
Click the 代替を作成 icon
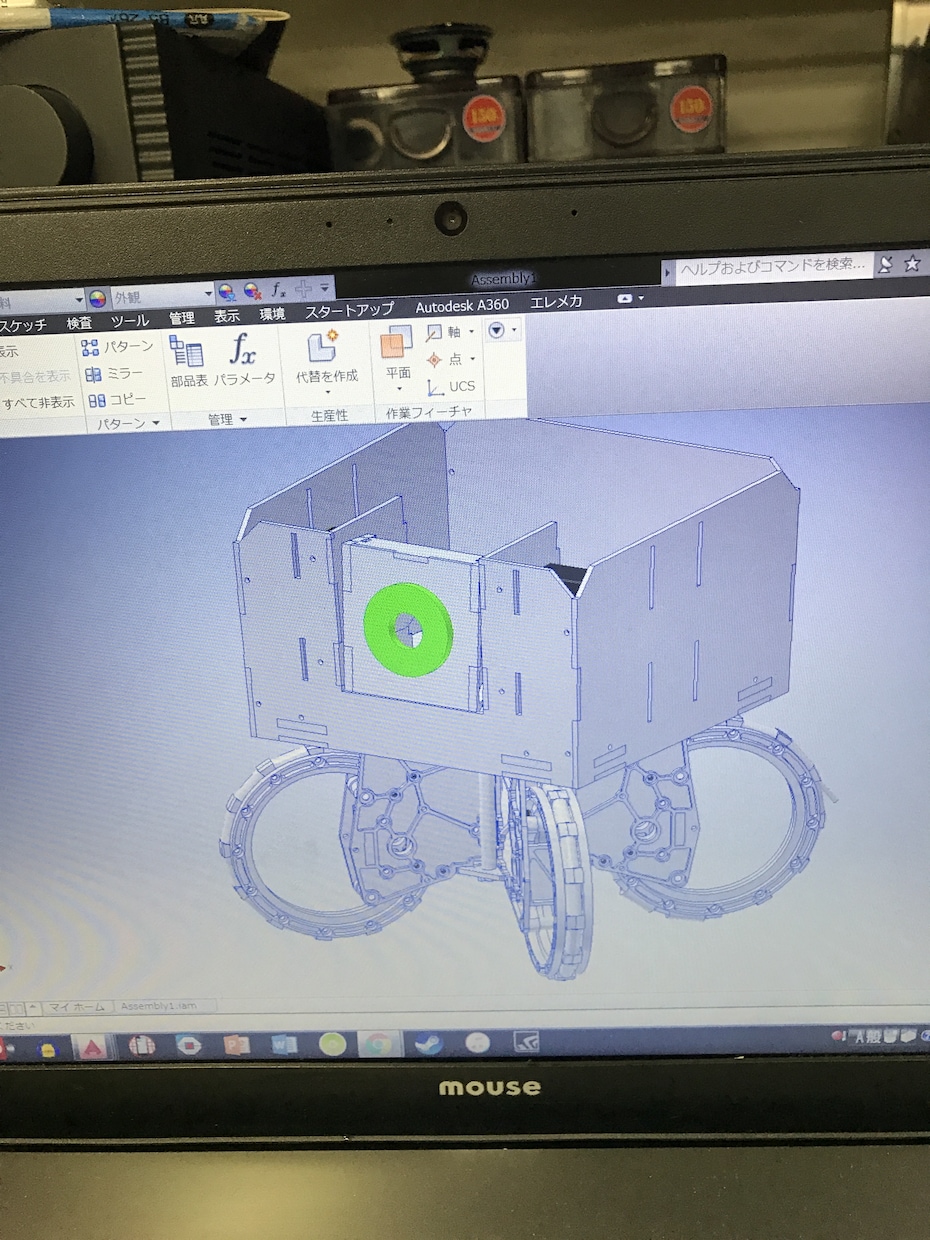pos(326,357)
